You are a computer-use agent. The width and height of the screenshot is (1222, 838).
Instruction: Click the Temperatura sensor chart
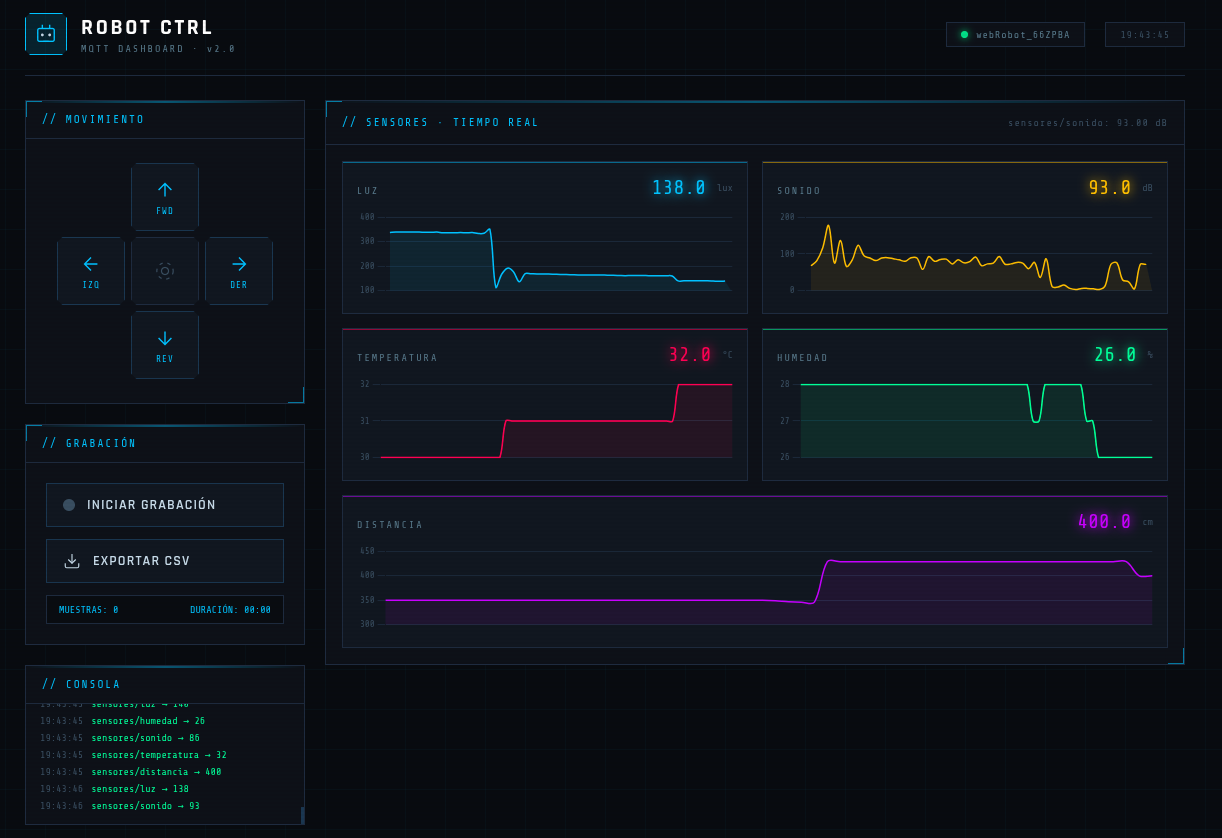pyautogui.click(x=545, y=420)
